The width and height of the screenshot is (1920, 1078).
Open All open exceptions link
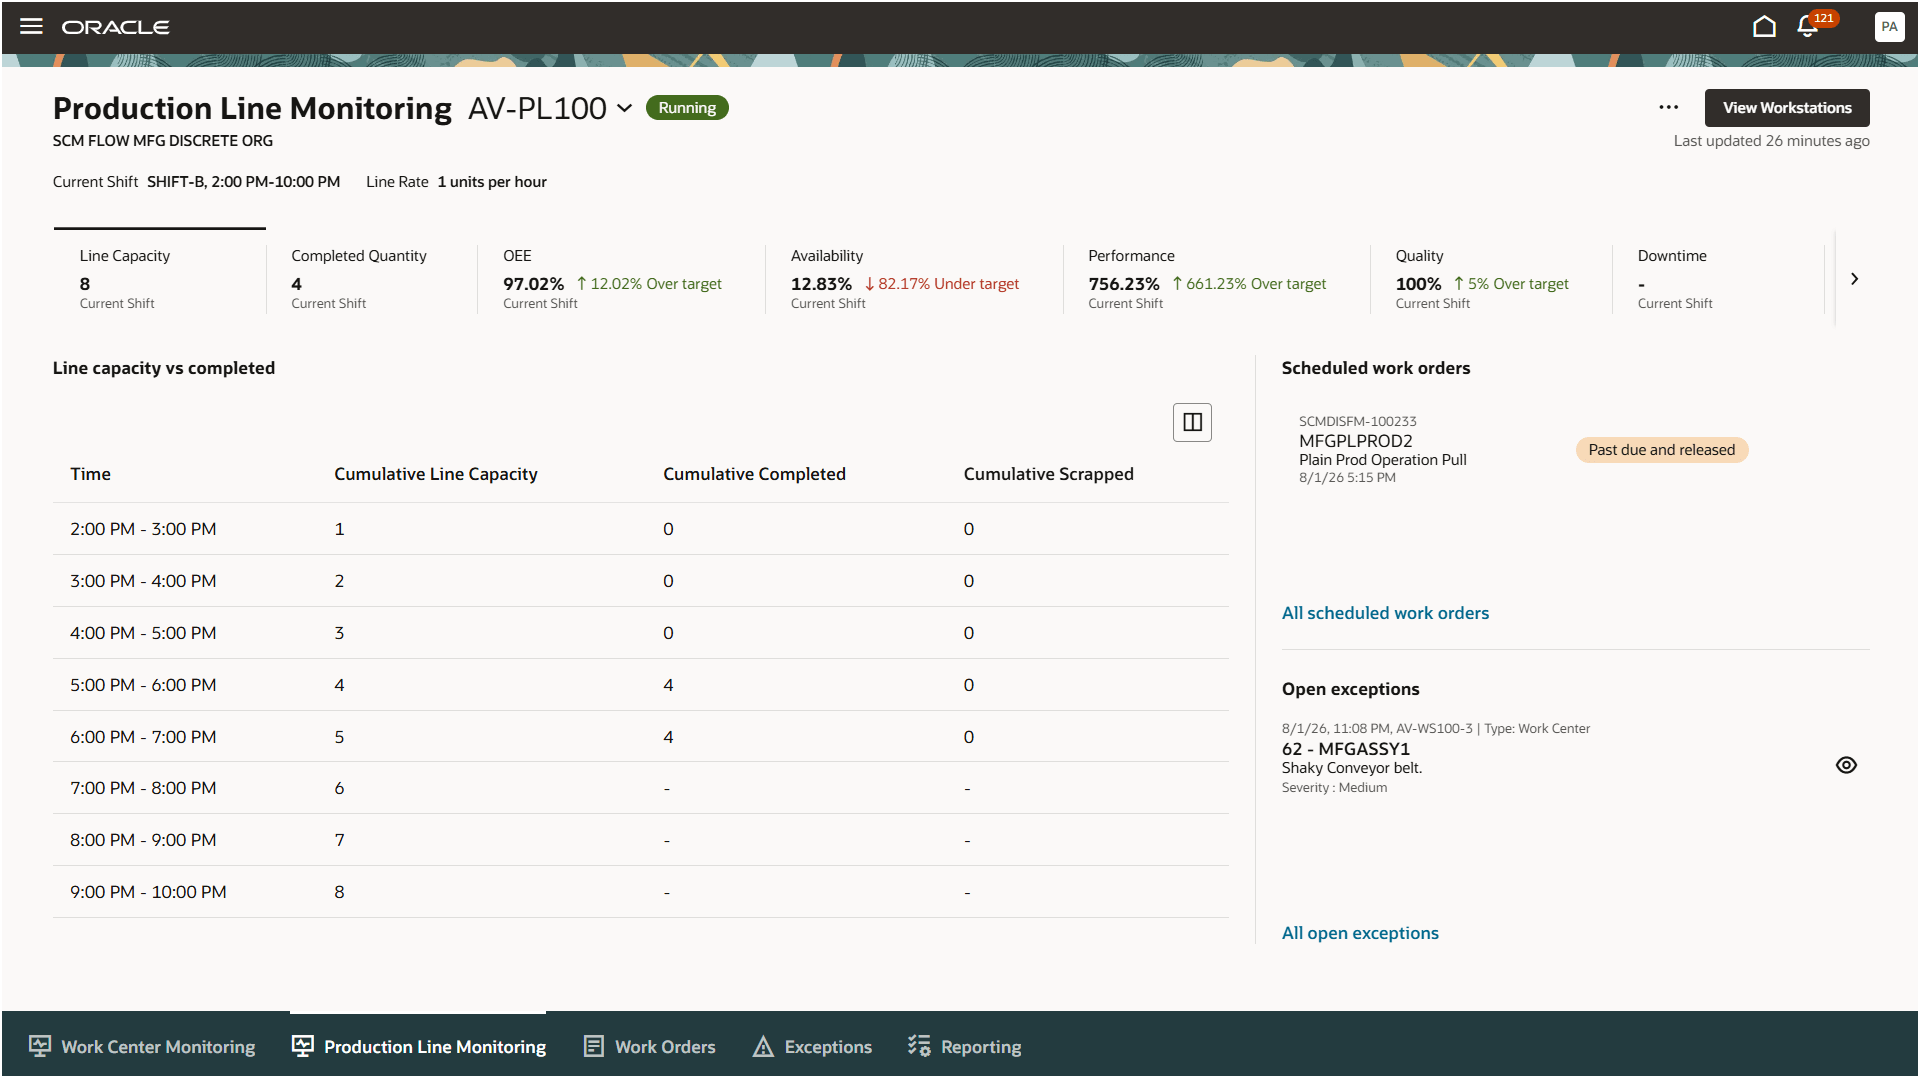[x=1360, y=933]
